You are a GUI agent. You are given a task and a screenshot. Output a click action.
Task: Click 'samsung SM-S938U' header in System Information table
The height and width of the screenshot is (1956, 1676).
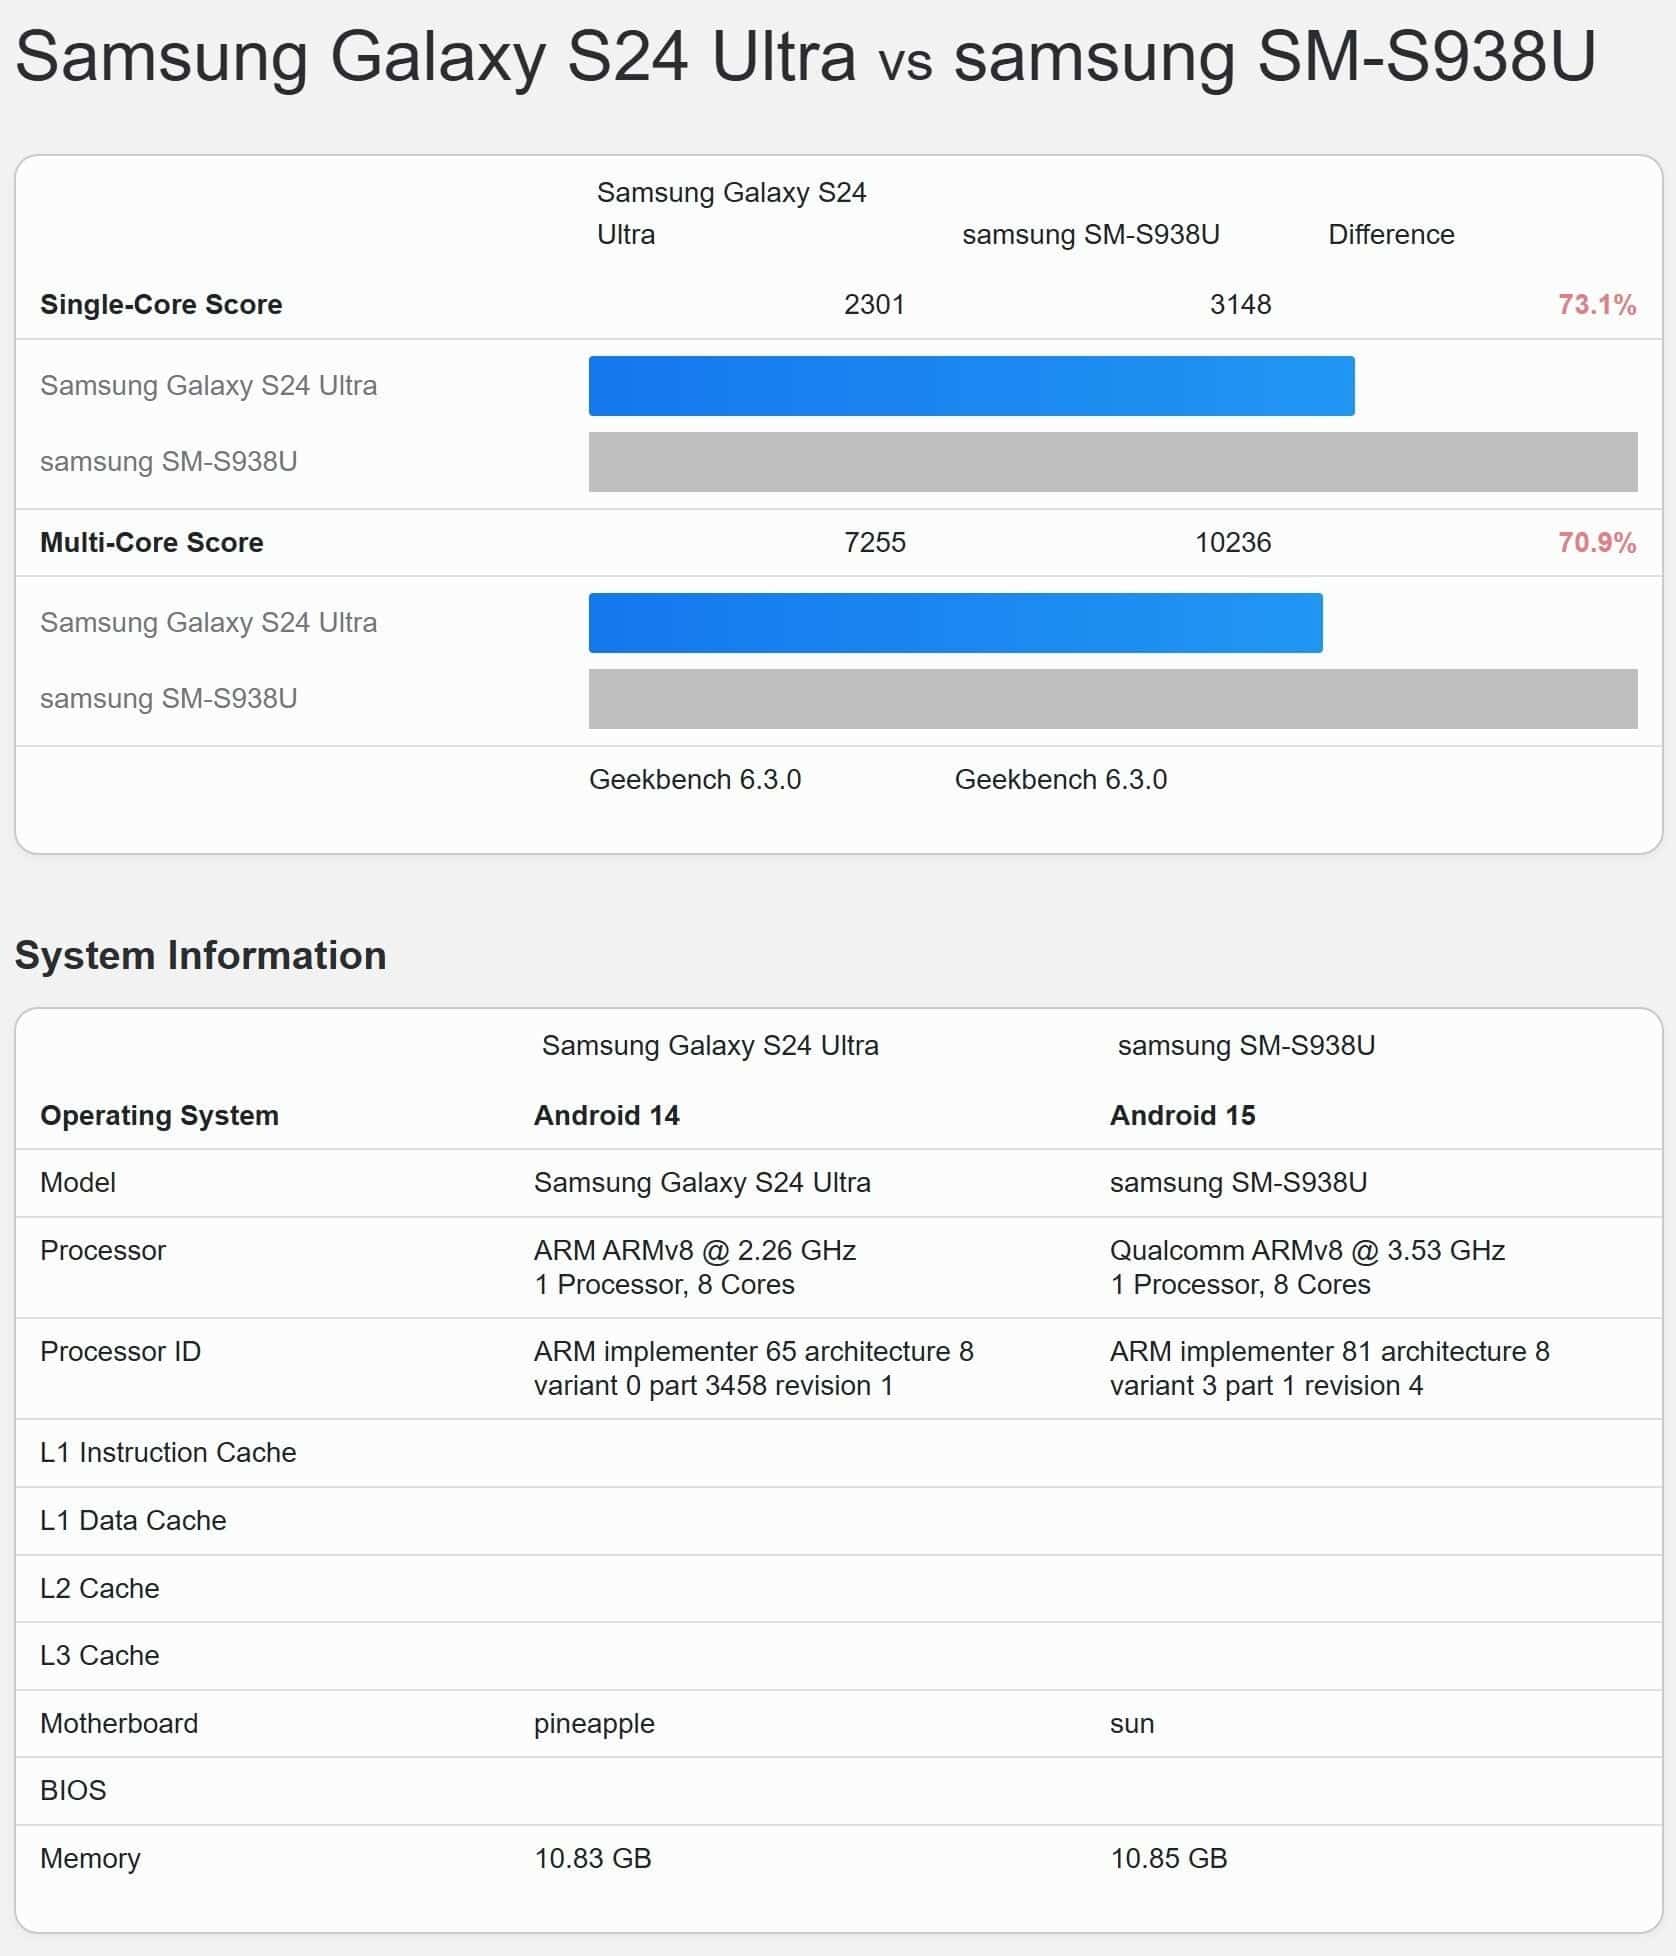coord(1246,1045)
